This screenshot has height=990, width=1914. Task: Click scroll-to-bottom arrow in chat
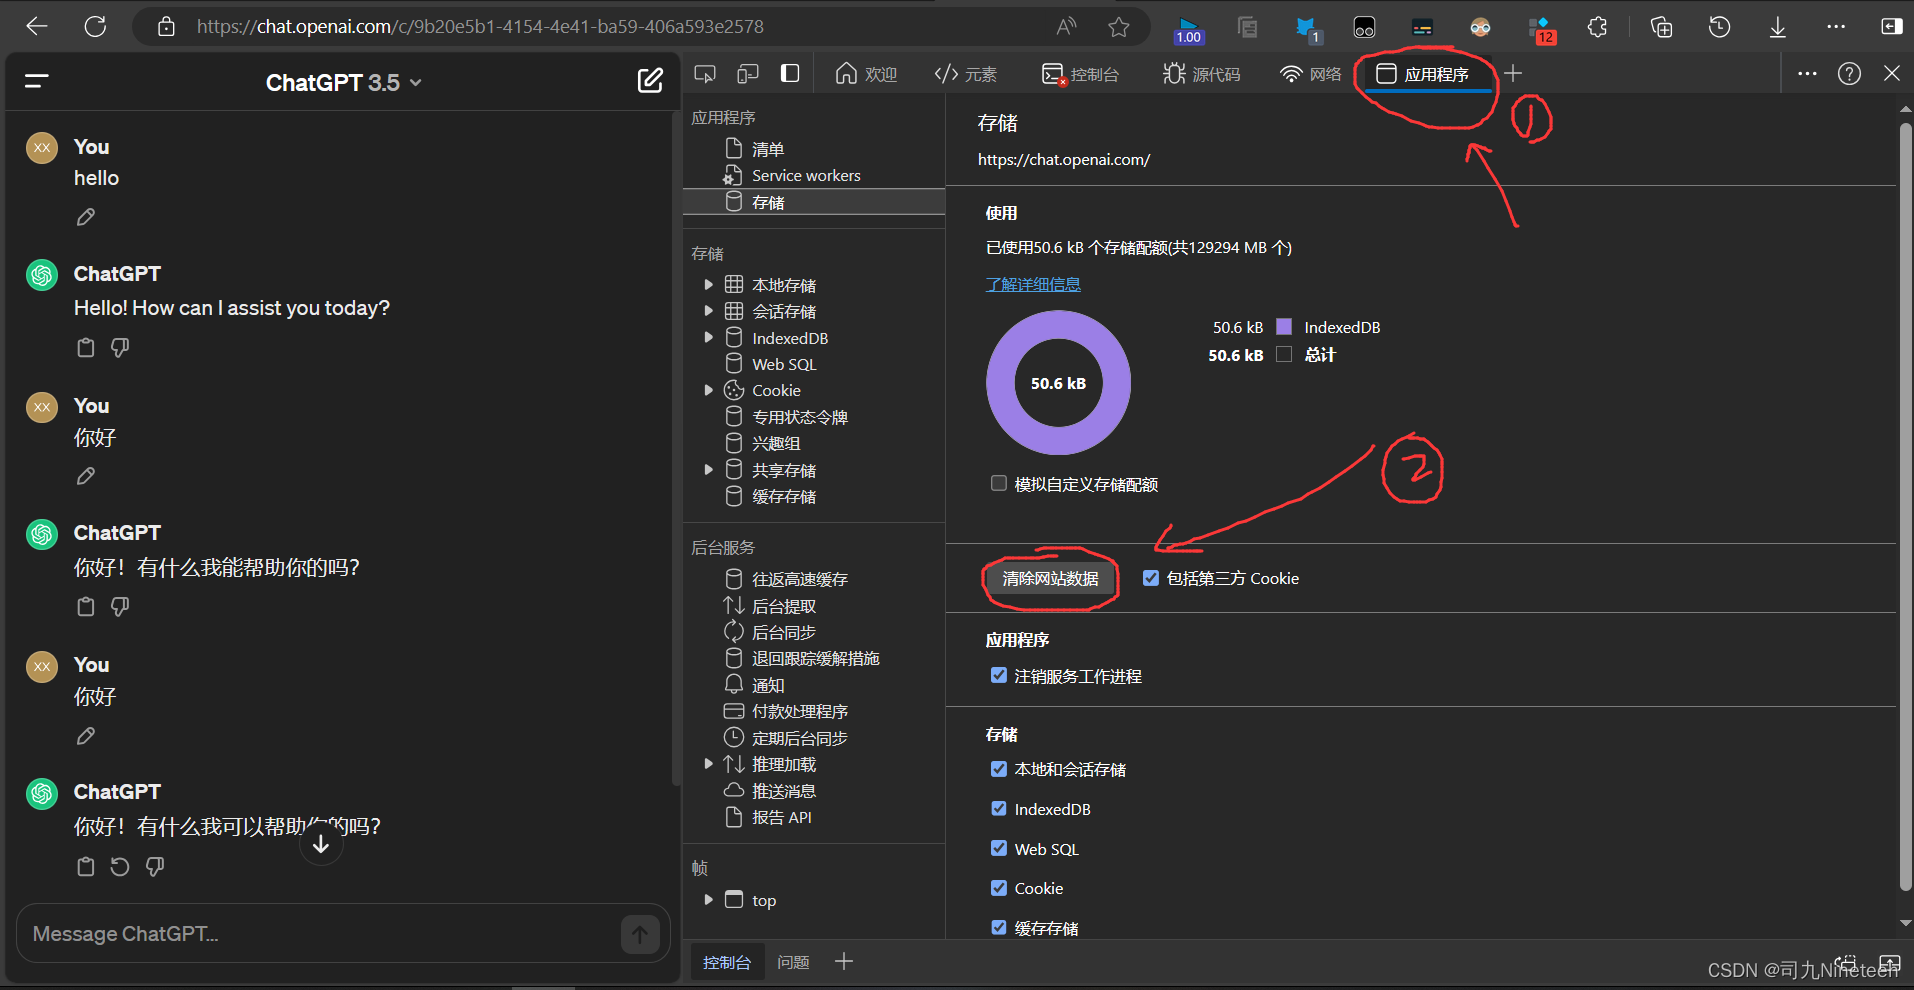[x=321, y=844]
